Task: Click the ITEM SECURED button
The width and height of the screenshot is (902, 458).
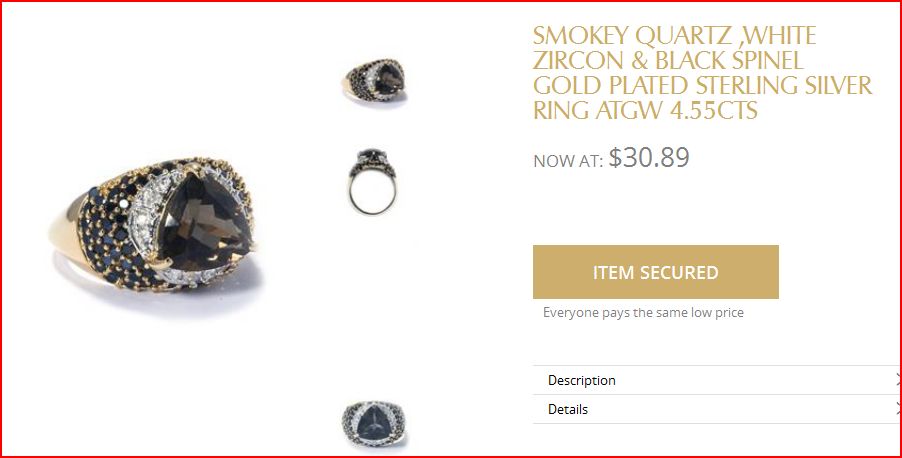Action: pos(656,272)
